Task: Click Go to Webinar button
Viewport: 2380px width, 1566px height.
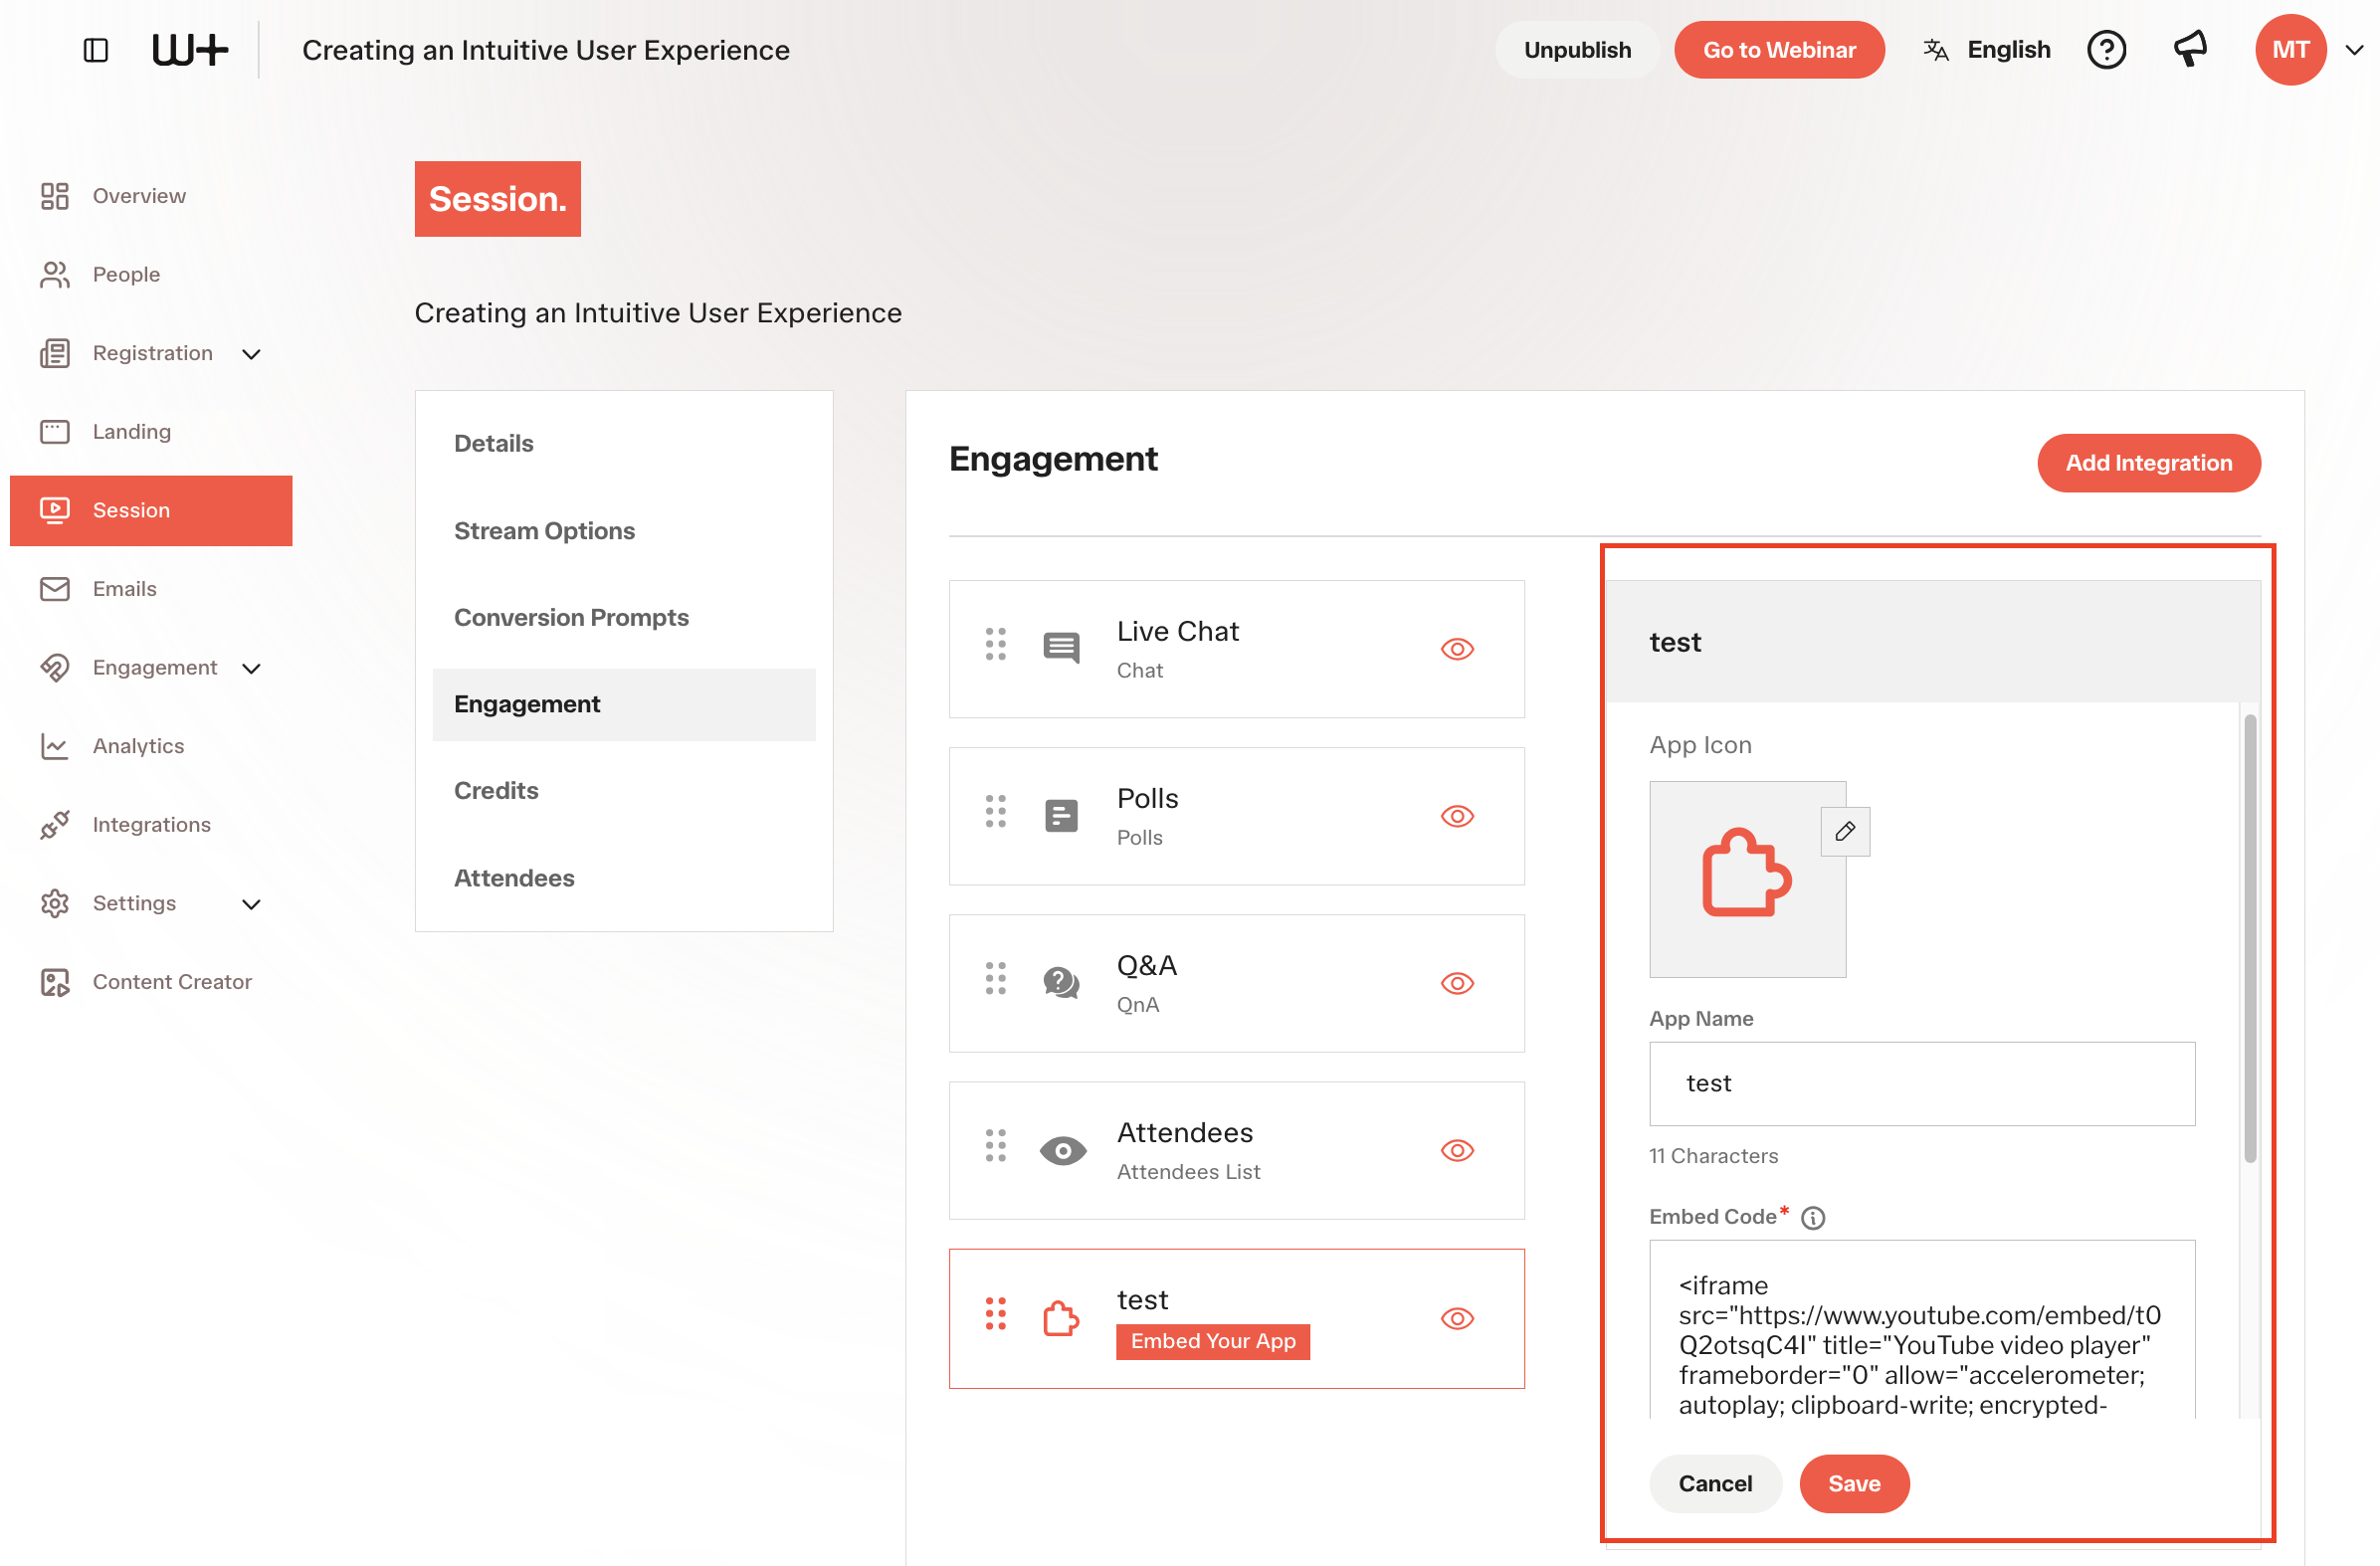Action: [x=1779, y=50]
